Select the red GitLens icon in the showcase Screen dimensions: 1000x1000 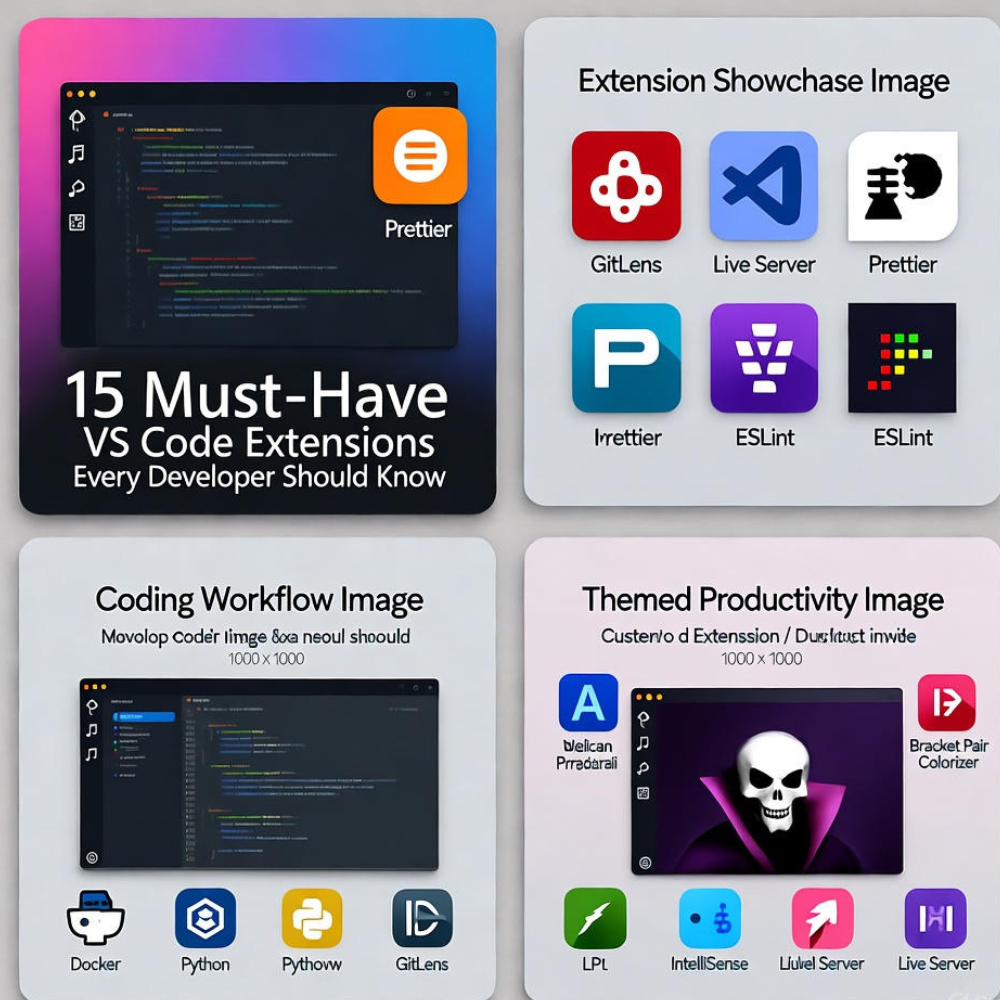[625, 186]
